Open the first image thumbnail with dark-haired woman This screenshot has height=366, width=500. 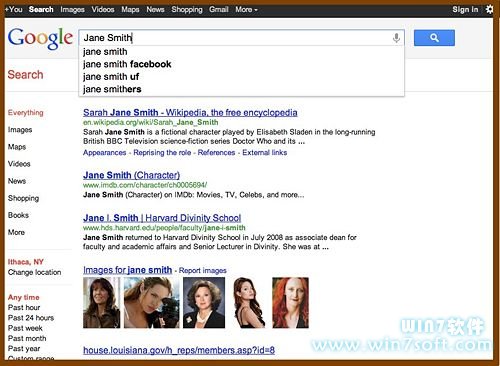point(101,303)
